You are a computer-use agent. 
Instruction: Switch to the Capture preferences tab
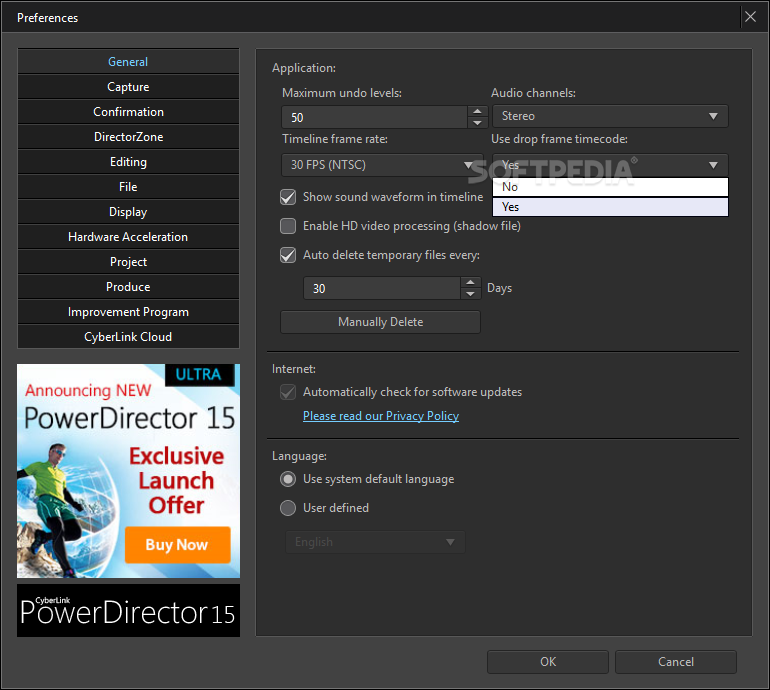click(x=128, y=87)
